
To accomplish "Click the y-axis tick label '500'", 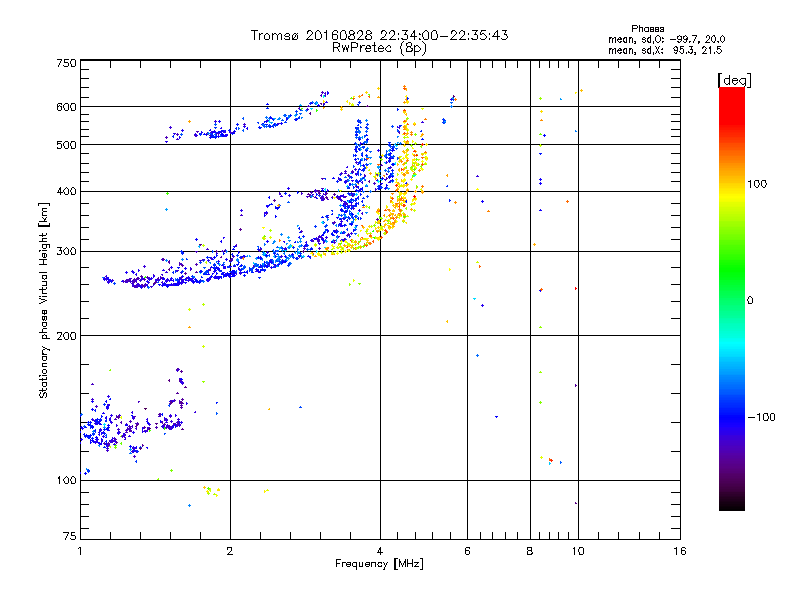I will (x=66, y=145).
